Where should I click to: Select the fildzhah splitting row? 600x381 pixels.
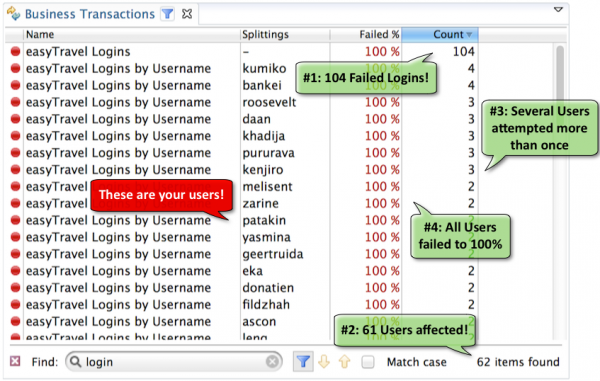243,304
